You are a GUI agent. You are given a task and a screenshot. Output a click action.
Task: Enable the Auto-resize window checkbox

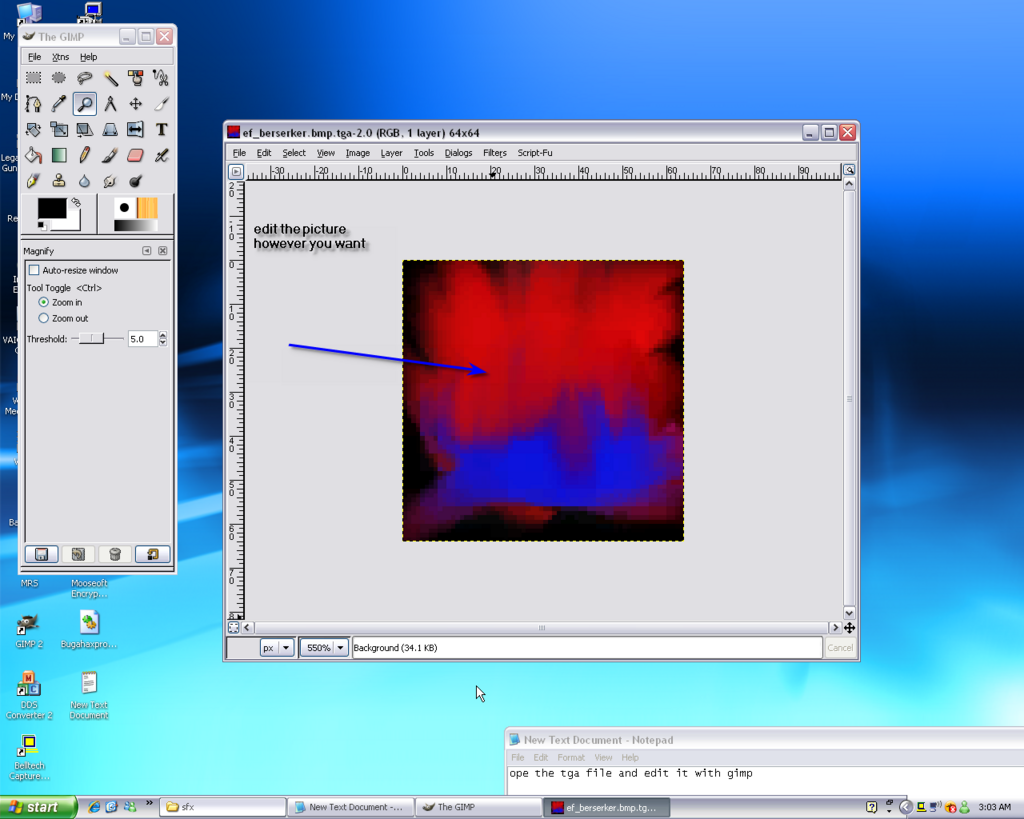[35, 270]
